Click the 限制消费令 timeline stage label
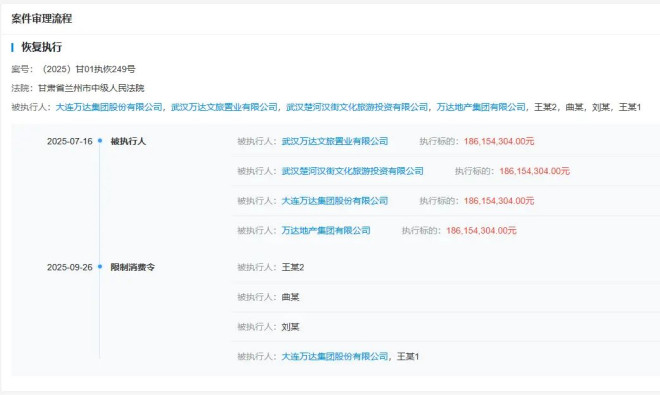 (x=133, y=267)
